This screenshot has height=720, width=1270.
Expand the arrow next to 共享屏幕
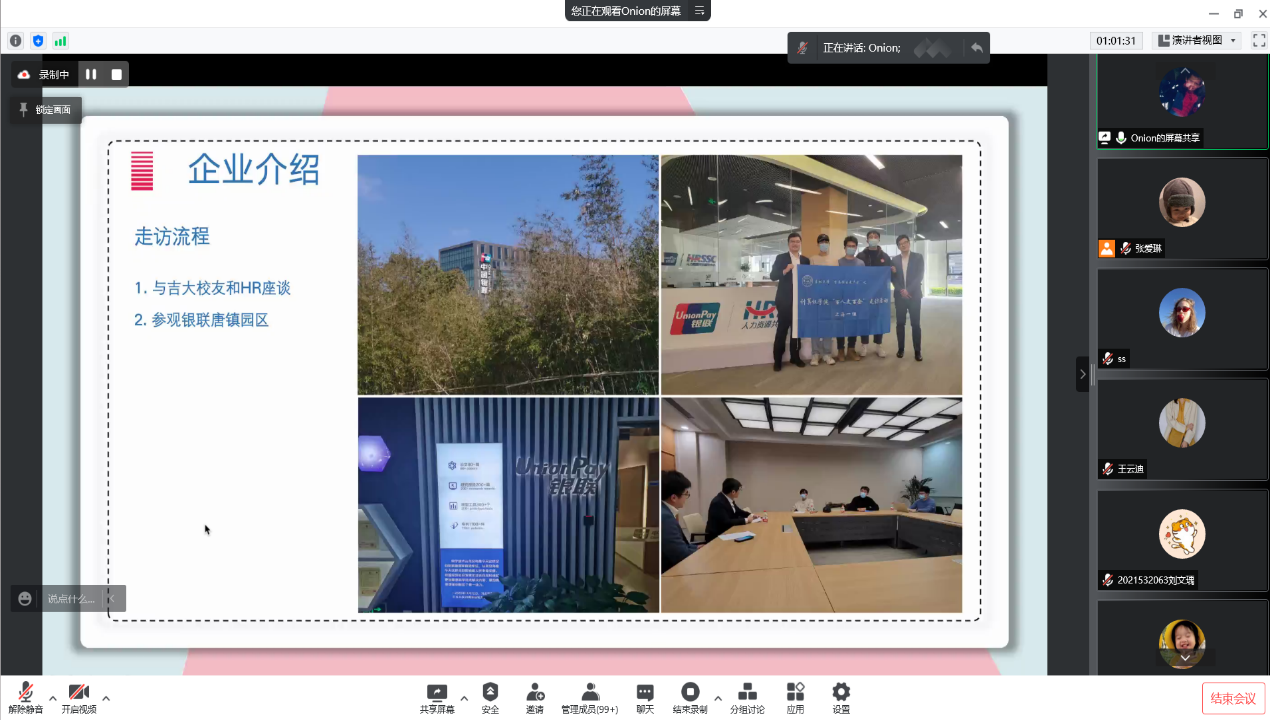[x=464, y=698]
